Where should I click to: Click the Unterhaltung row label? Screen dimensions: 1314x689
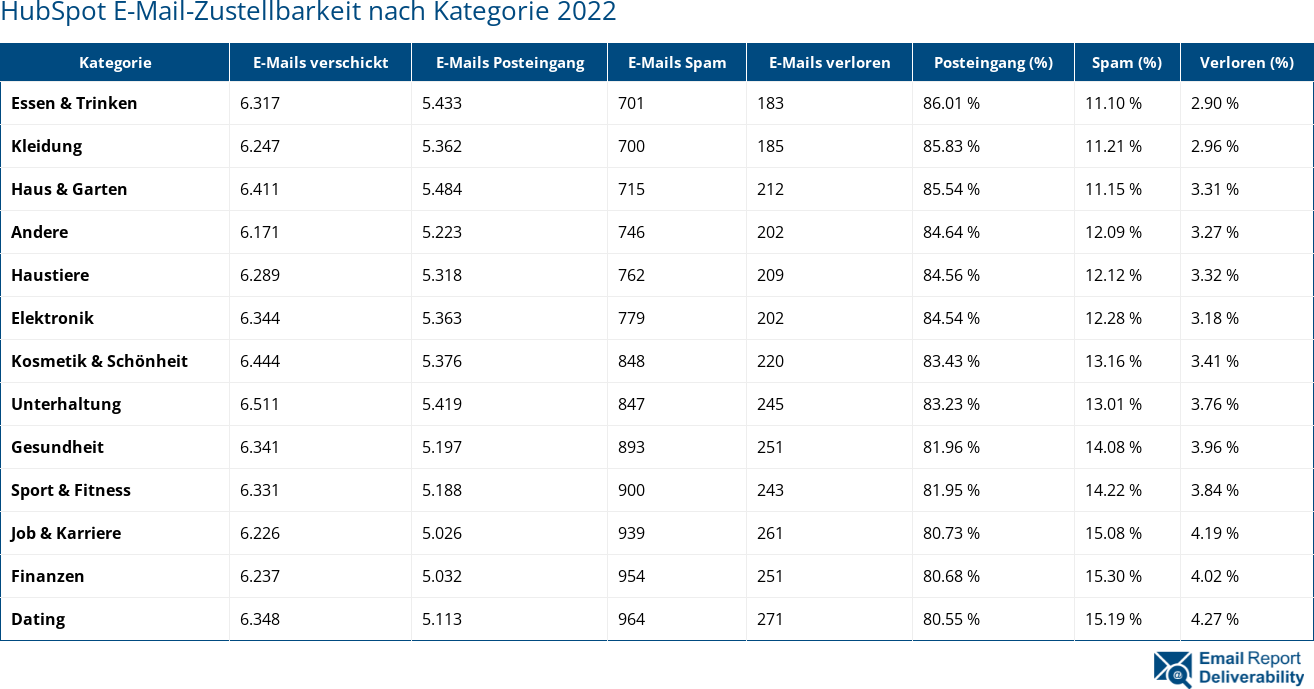coord(66,404)
